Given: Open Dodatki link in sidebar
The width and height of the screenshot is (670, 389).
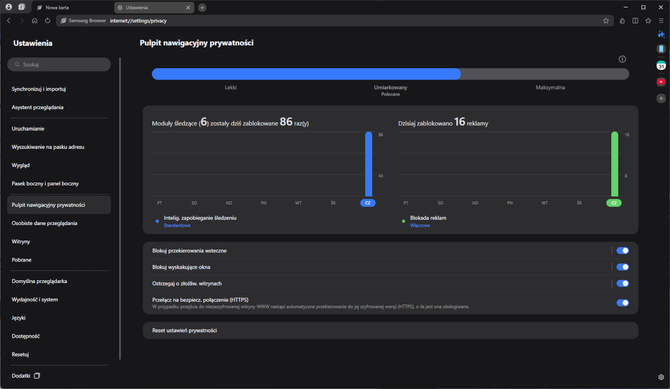Looking at the screenshot, I should click(21, 376).
